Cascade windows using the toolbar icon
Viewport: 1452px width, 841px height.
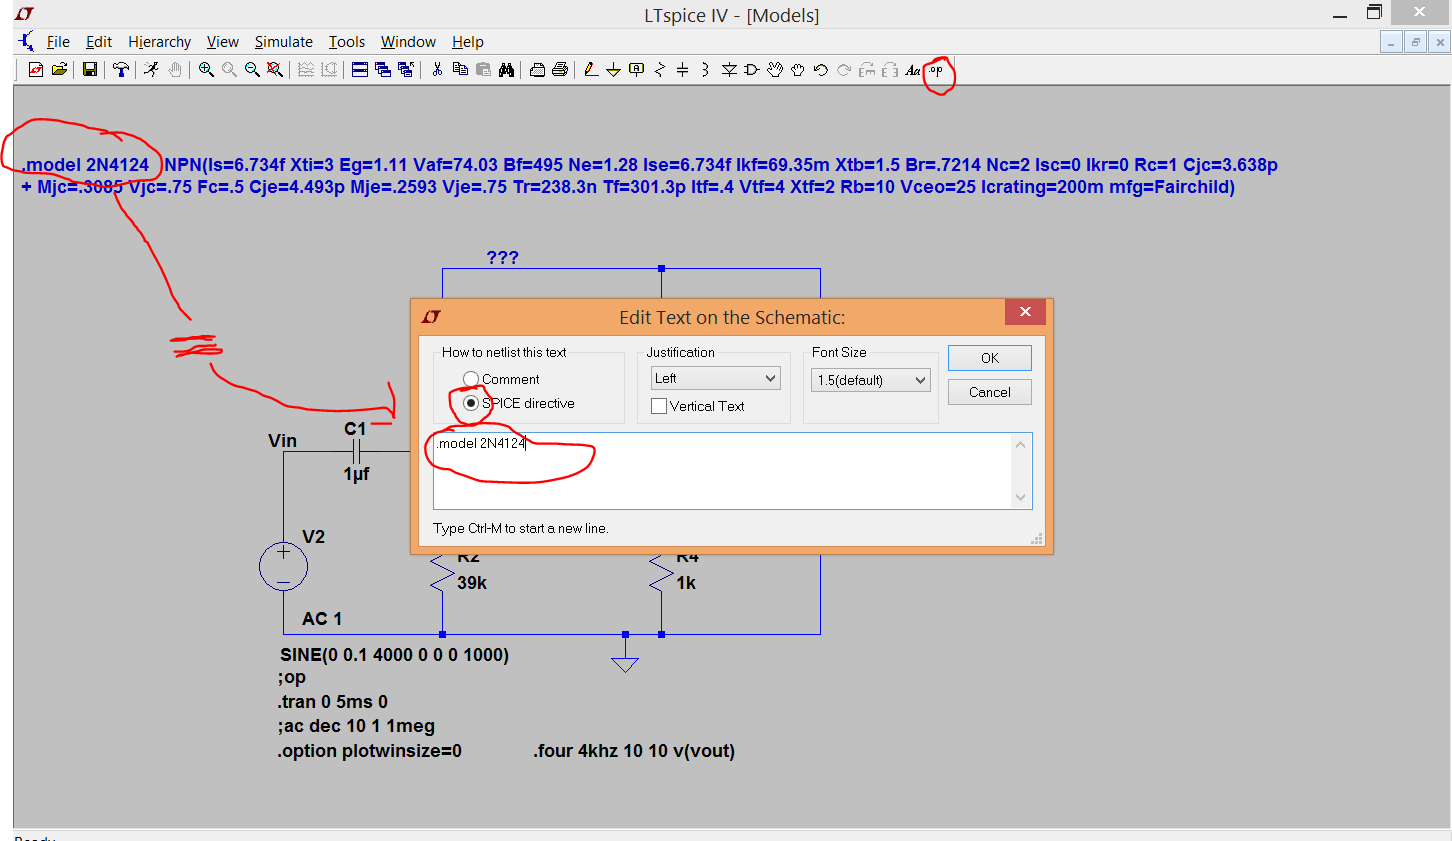coord(383,70)
